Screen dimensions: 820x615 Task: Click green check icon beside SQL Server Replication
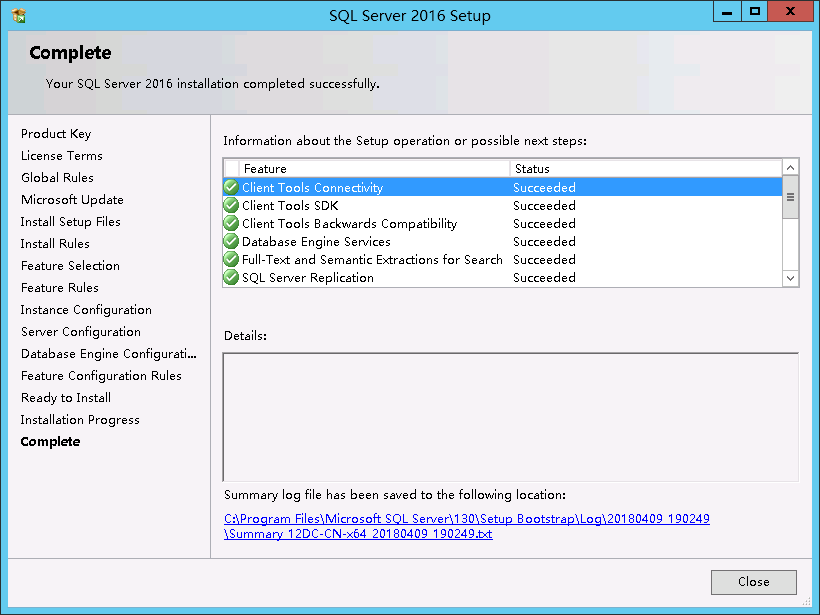click(x=231, y=278)
